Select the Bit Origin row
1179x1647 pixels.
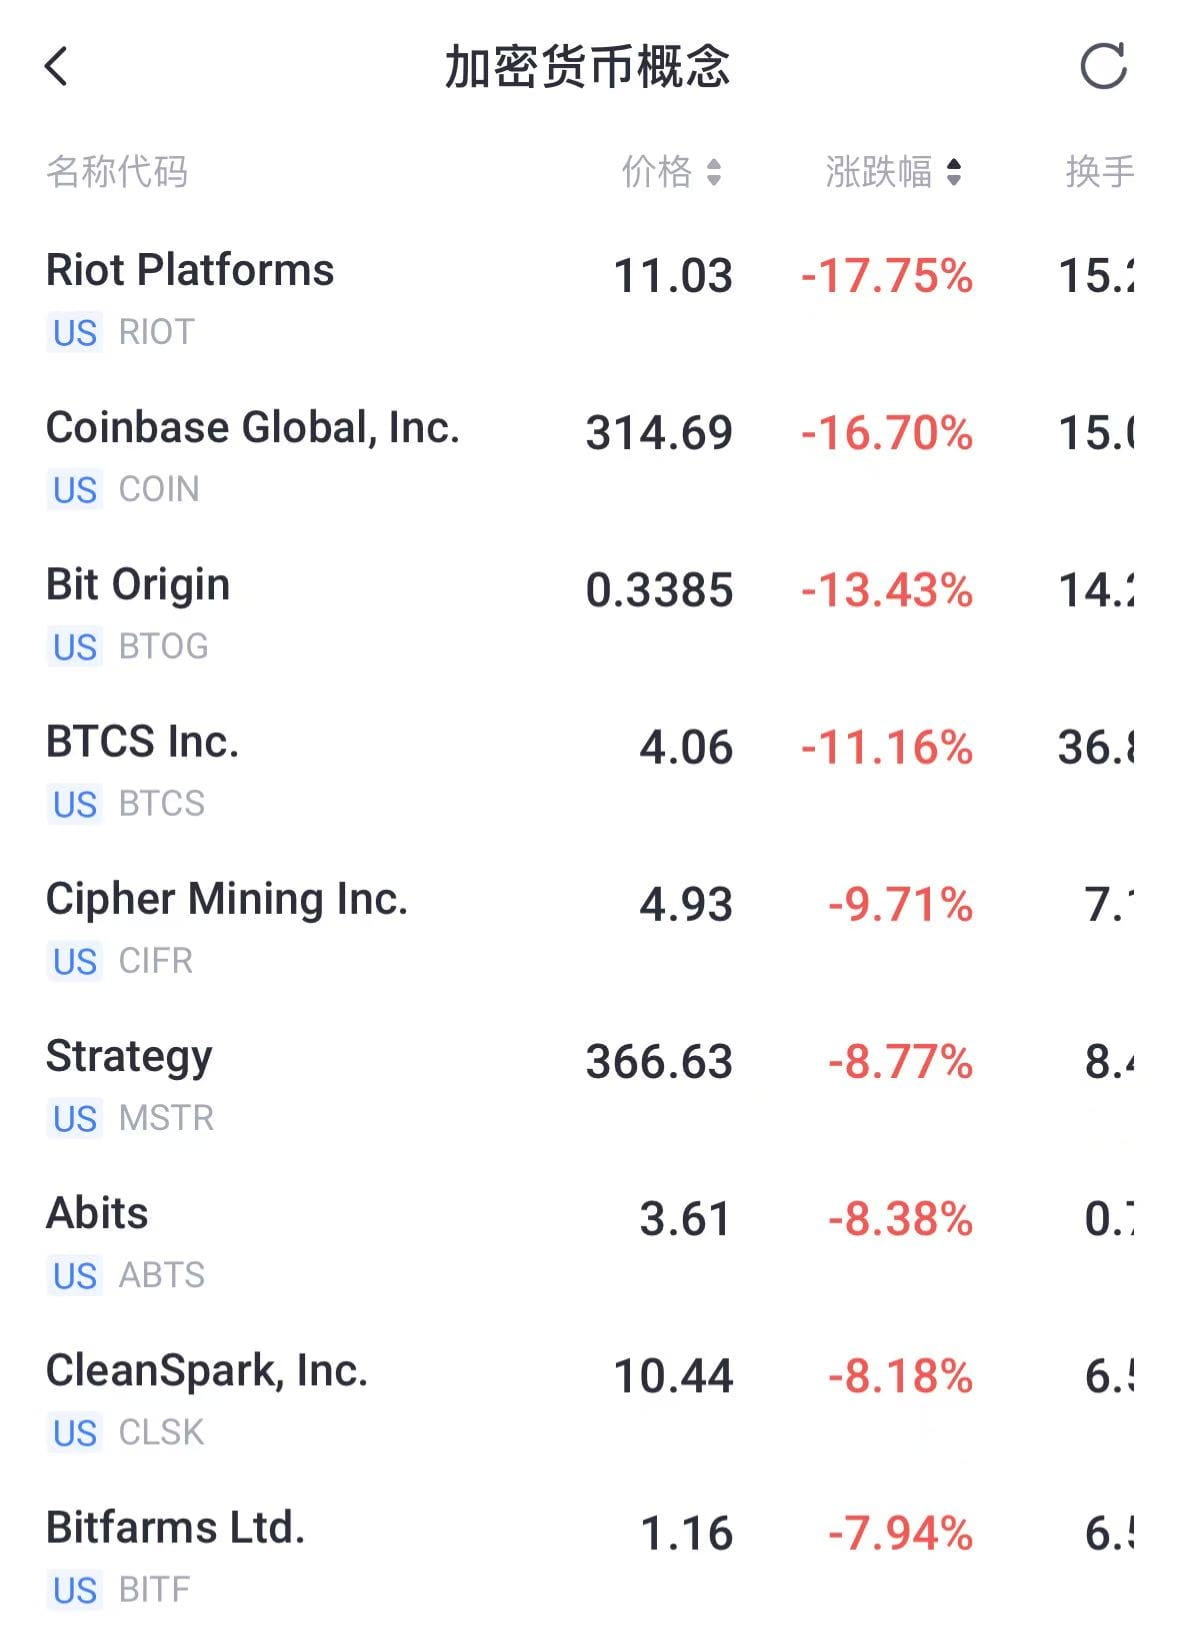589,614
